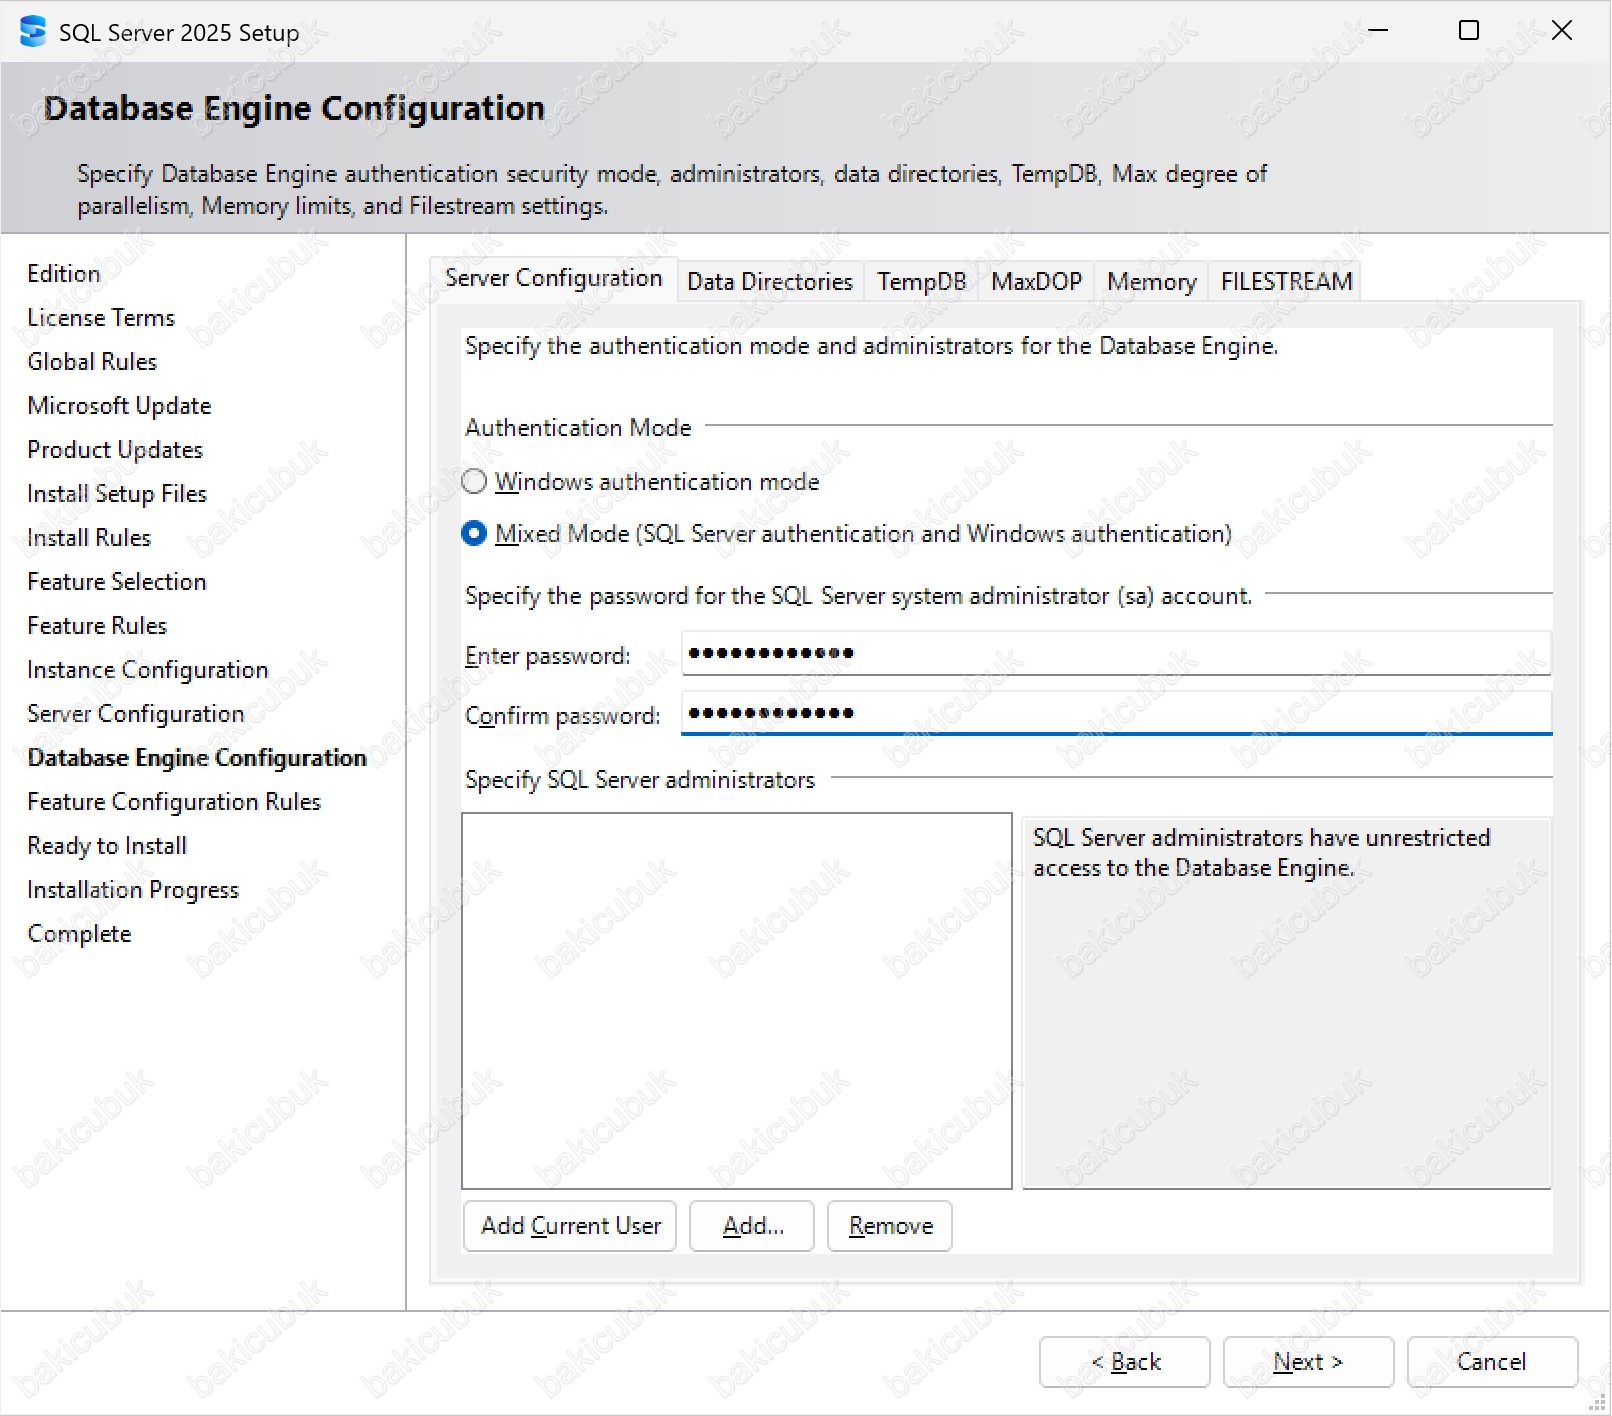Select Install Rules step
1612x1416 pixels.
(89, 538)
